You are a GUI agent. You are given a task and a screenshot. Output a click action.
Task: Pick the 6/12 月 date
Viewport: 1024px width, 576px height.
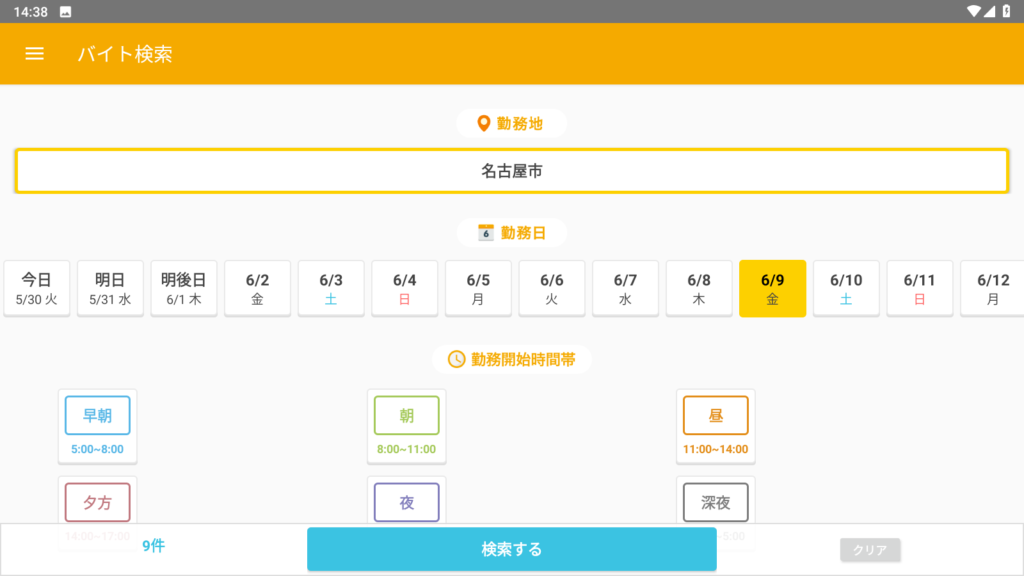993,288
